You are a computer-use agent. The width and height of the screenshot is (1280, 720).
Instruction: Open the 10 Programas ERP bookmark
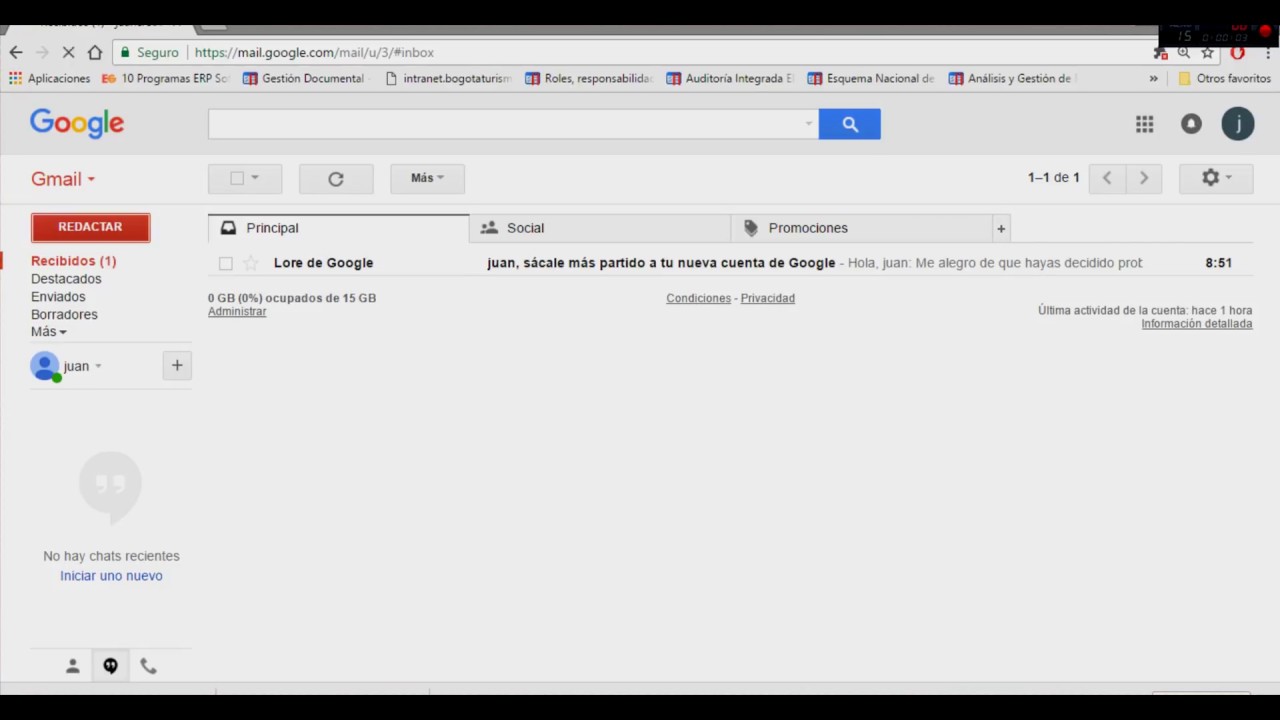pyautogui.click(x=165, y=78)
